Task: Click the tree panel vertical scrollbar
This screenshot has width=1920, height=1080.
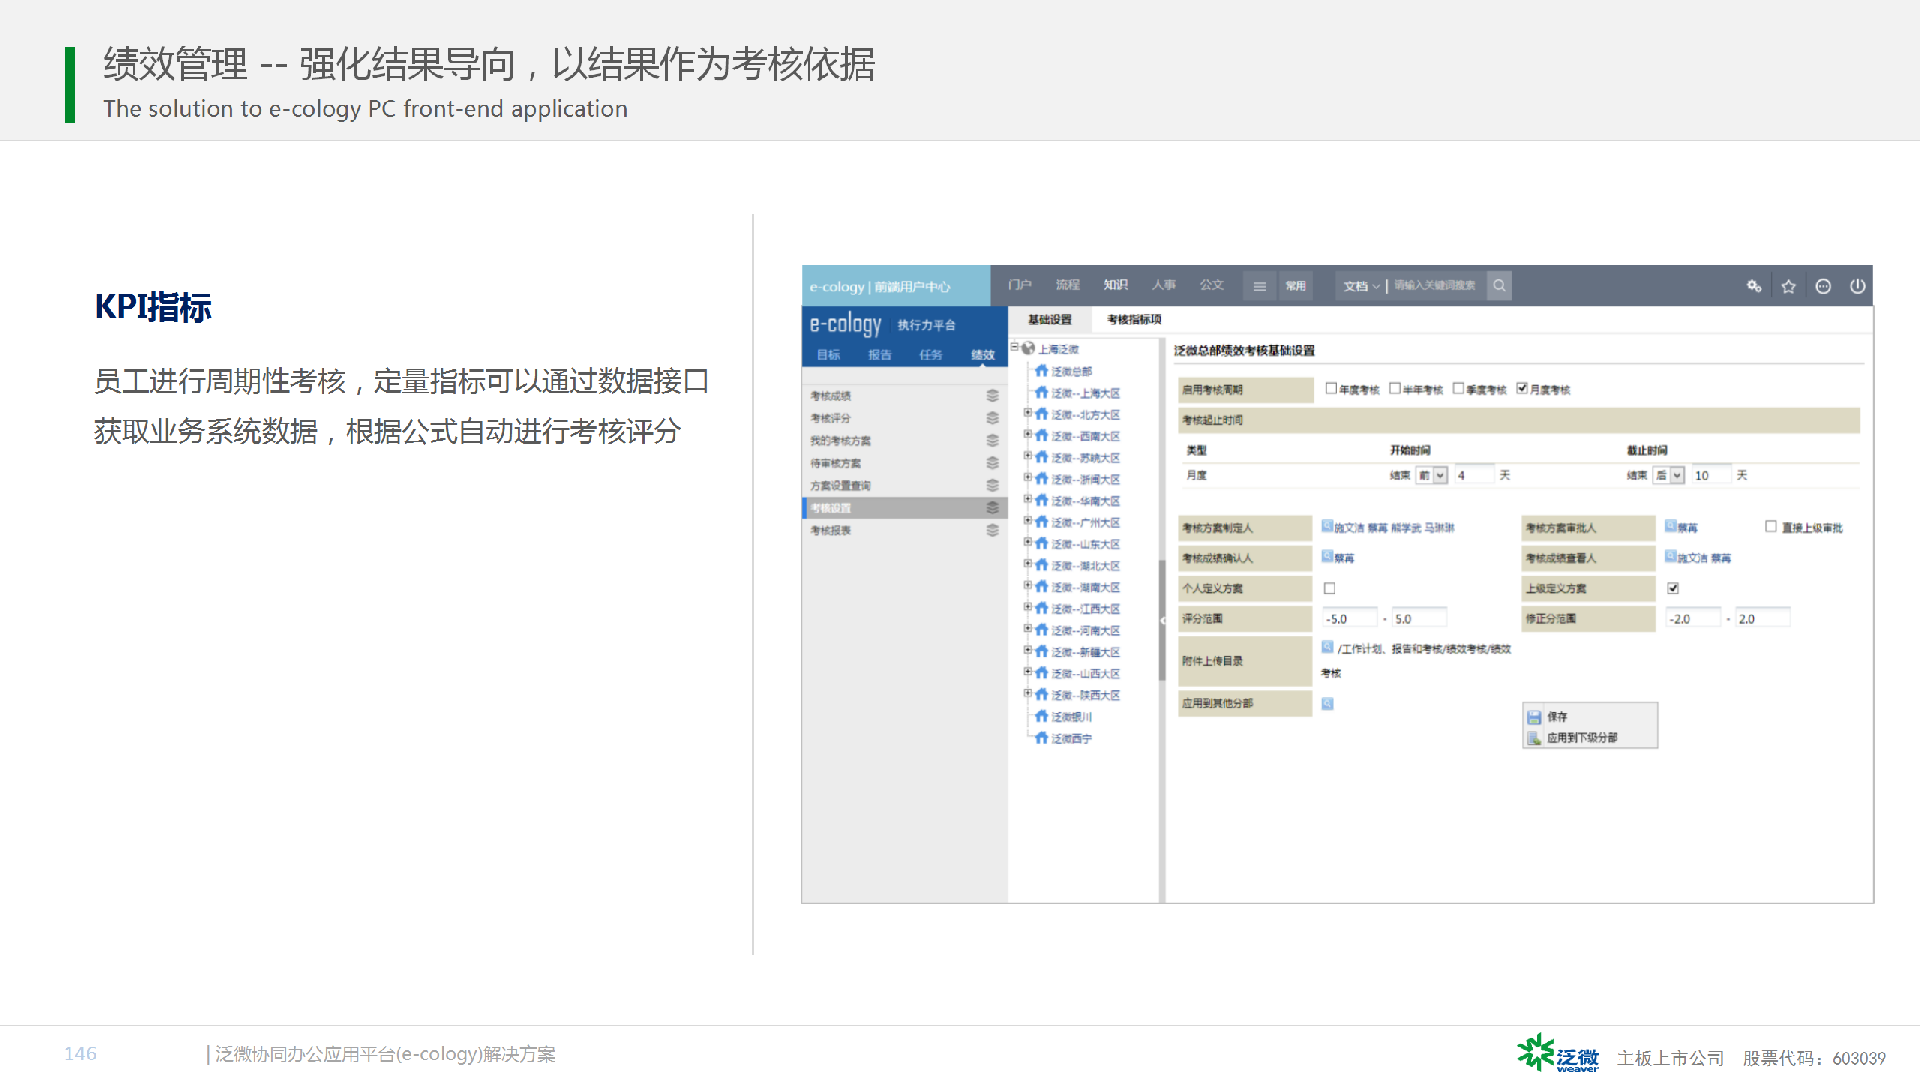Action: click(1162, 620)
